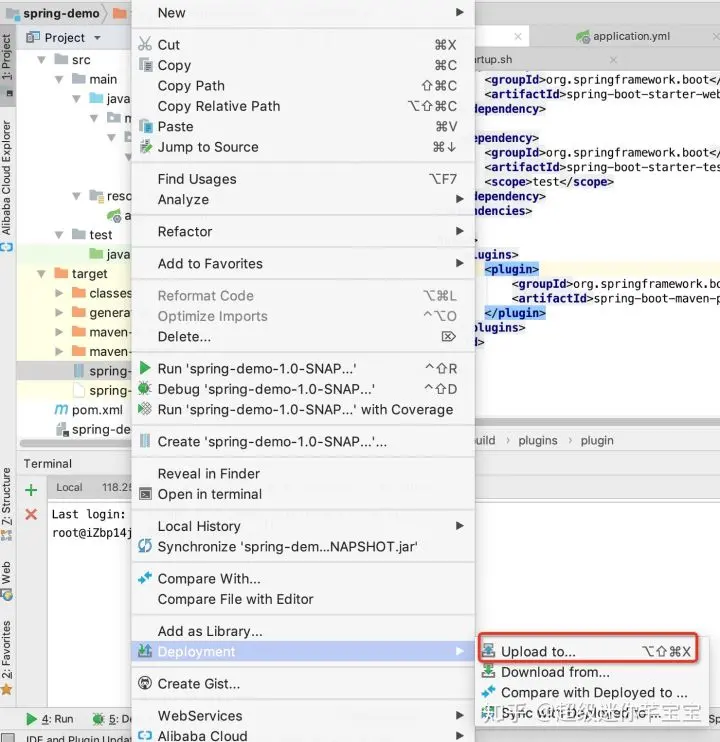Image resolution: width=720 pixels, height=742 pixels.
Task: Expand the classes folder
Action: click(x=59, y=293)
